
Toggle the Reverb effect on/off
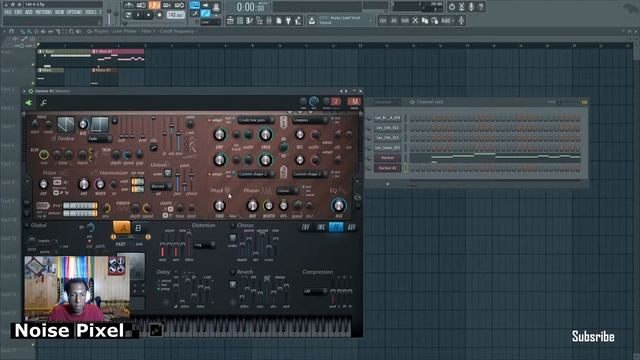coord(233,272)
